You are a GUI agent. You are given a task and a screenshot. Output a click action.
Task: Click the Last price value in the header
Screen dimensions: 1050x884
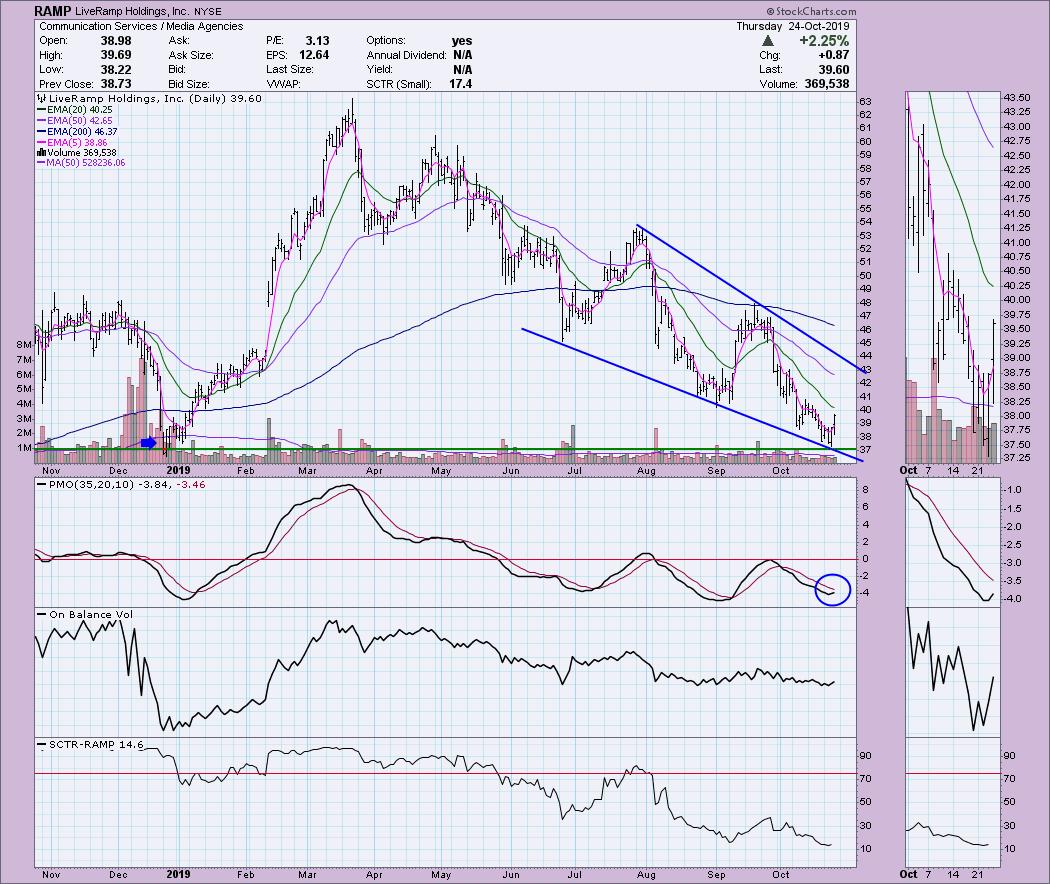833,70
